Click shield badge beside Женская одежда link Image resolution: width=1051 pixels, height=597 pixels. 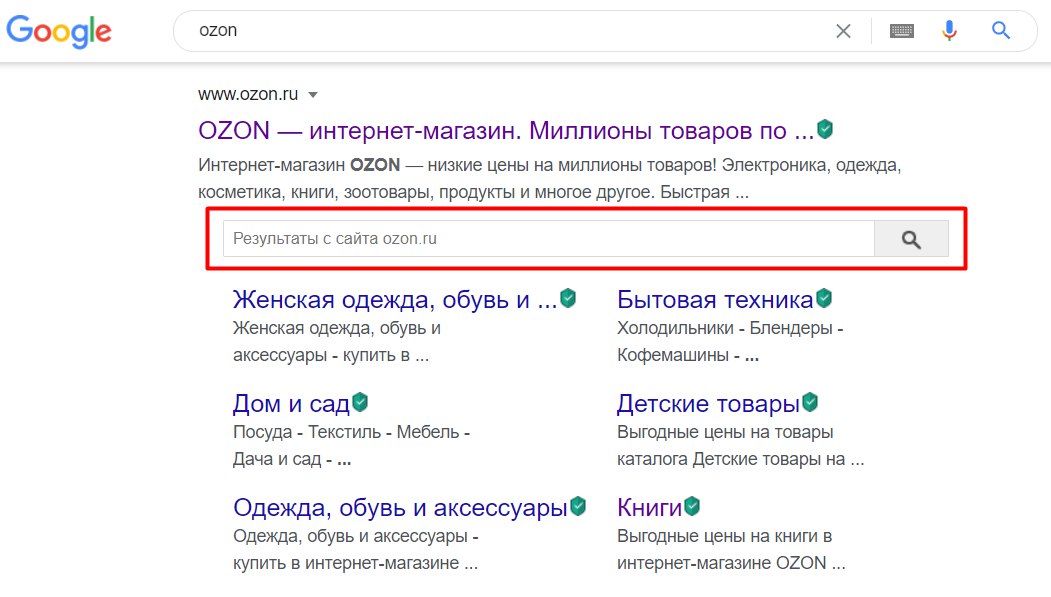pyautogui.click(x=568, y=297)
